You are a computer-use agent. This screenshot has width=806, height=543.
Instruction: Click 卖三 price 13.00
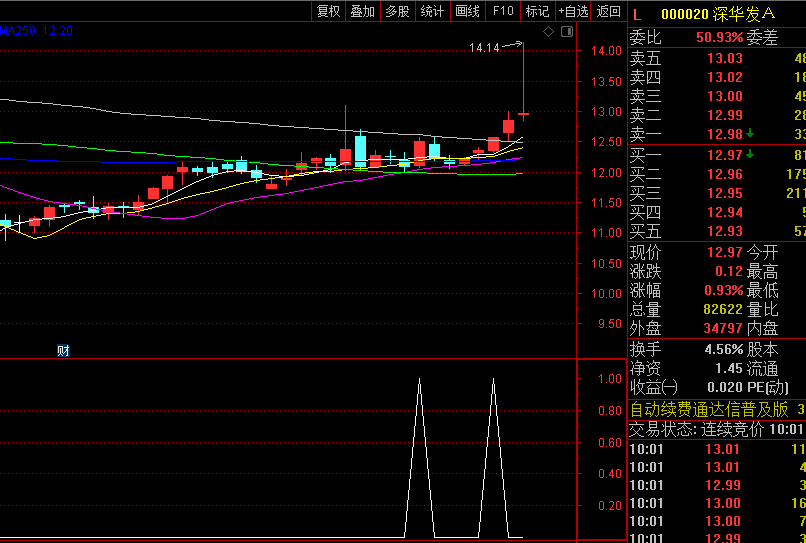(x=725, y=96)
